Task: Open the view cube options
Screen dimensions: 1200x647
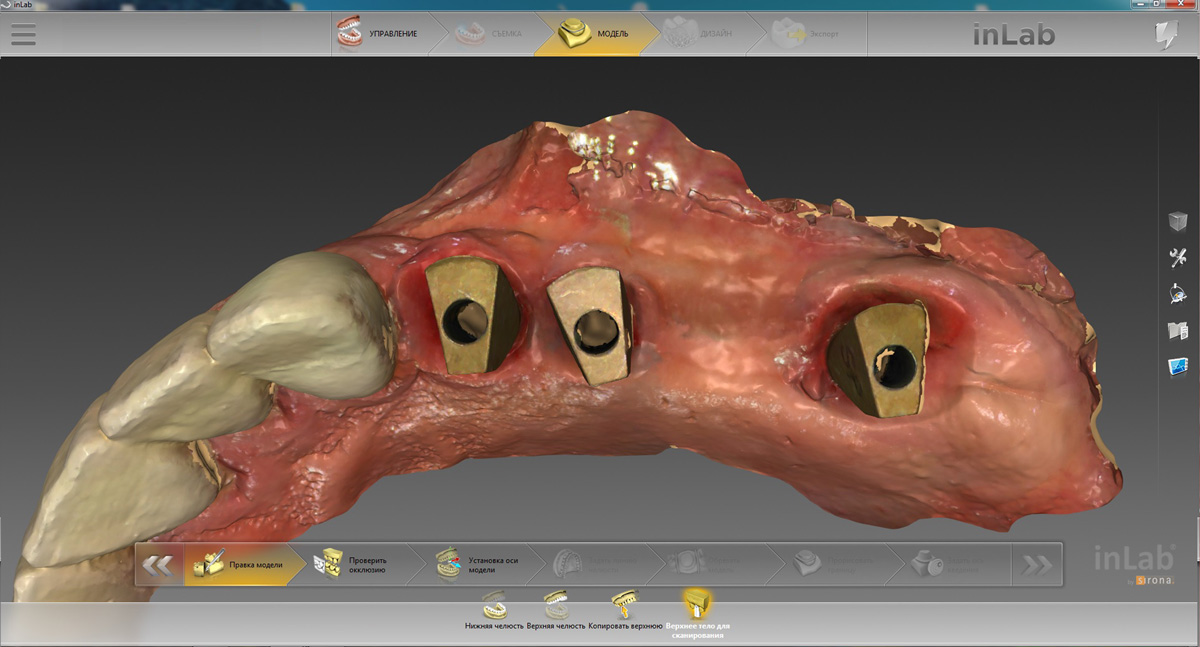Action: [x=1177, y=221]
